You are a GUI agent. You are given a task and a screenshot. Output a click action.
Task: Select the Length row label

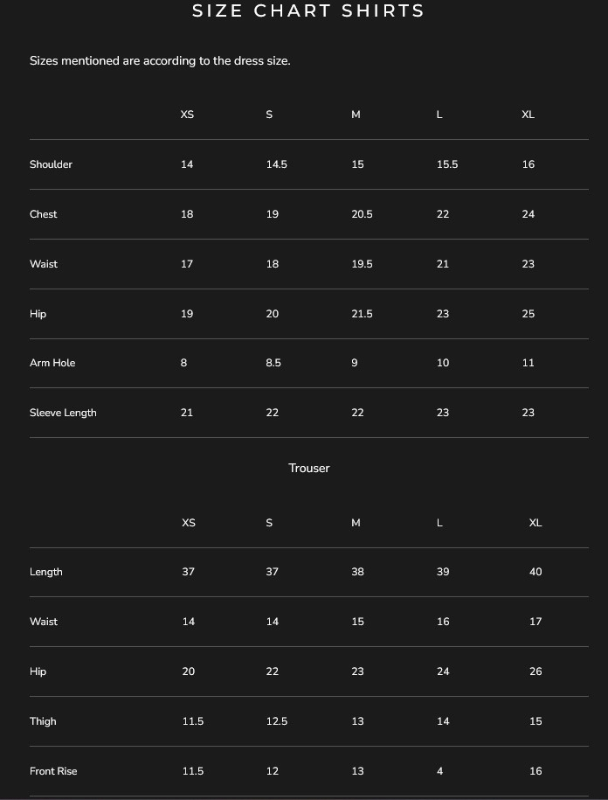click(x=46, y=572)
